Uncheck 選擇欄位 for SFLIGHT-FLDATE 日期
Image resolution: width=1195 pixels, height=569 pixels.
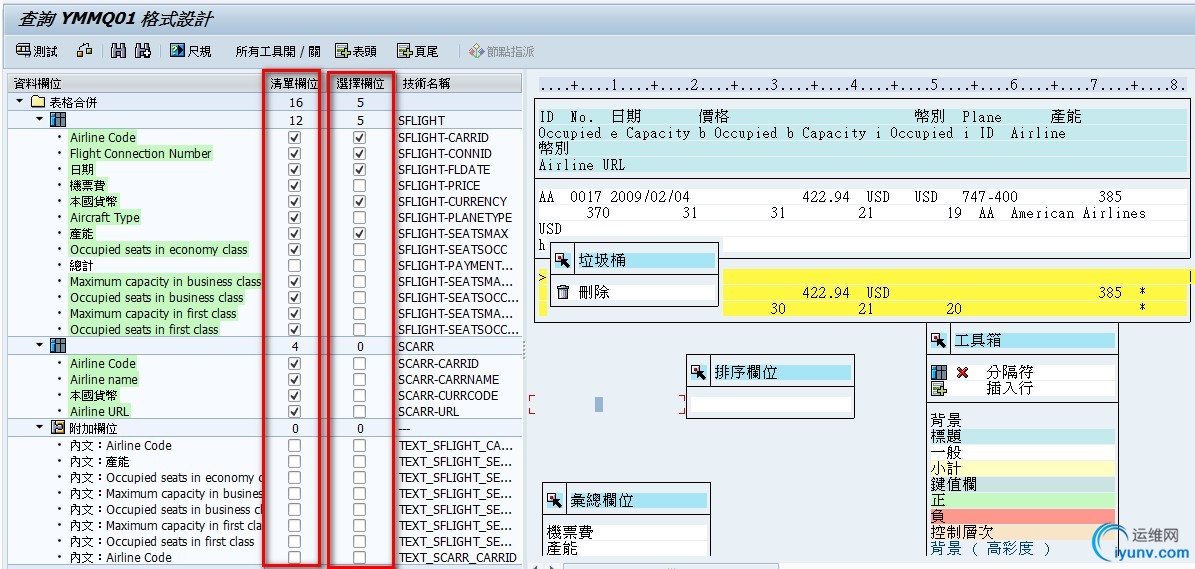point(360,170)
